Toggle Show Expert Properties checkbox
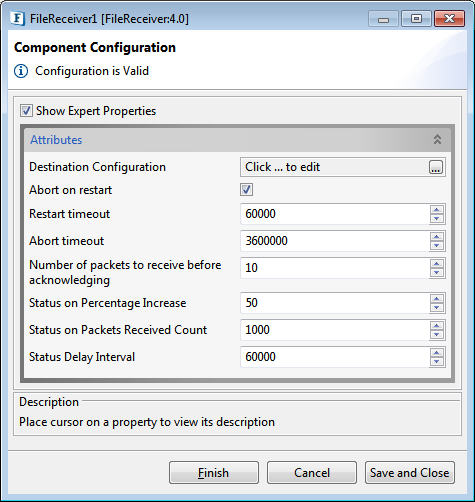This screenshot has width=475, height=502. (x=26, y=111)
